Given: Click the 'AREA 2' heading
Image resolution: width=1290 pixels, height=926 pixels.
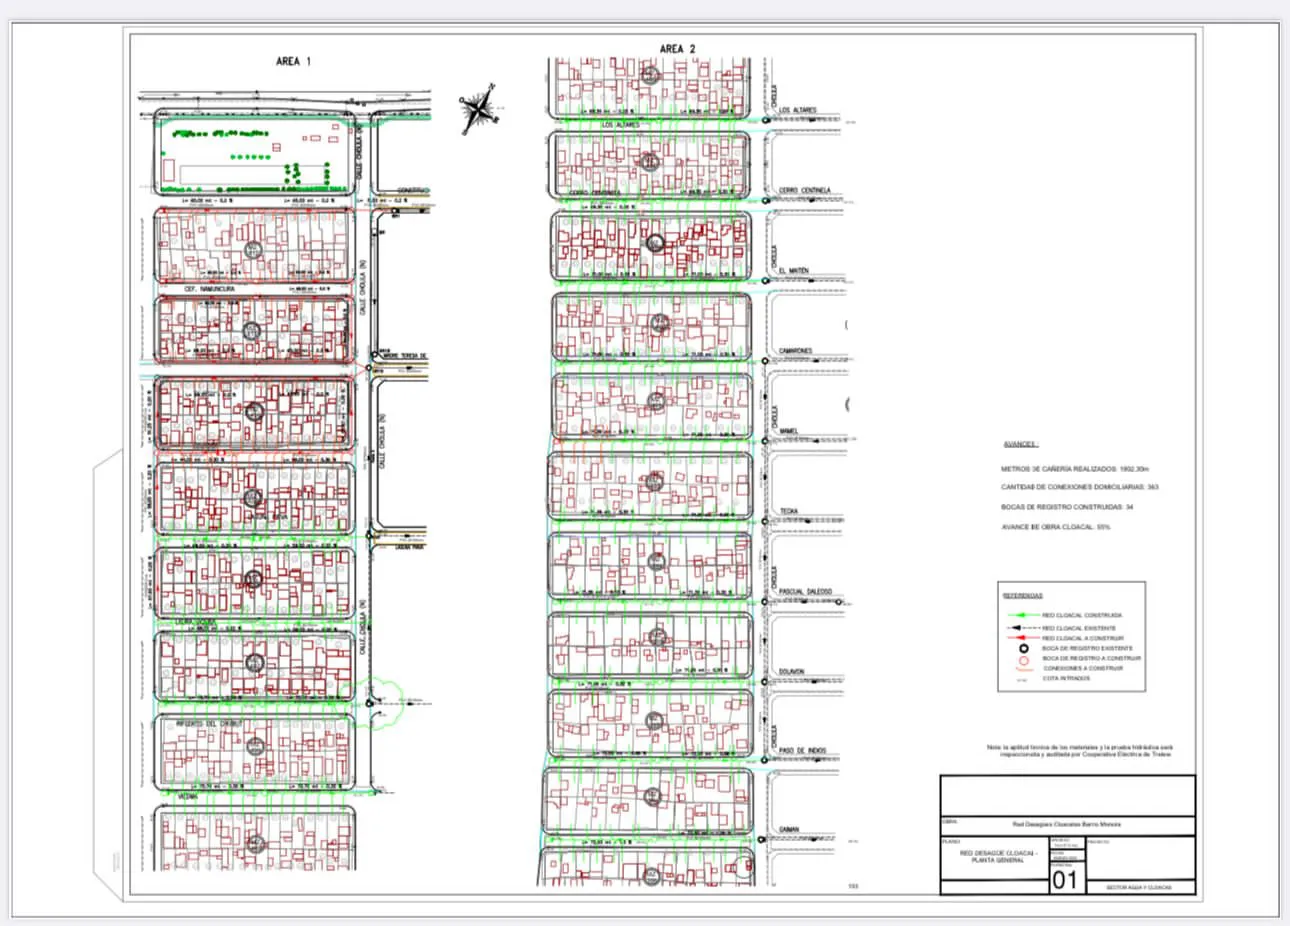Looking at the screenshot, I should pyautogui.click(x=678, y=49).
